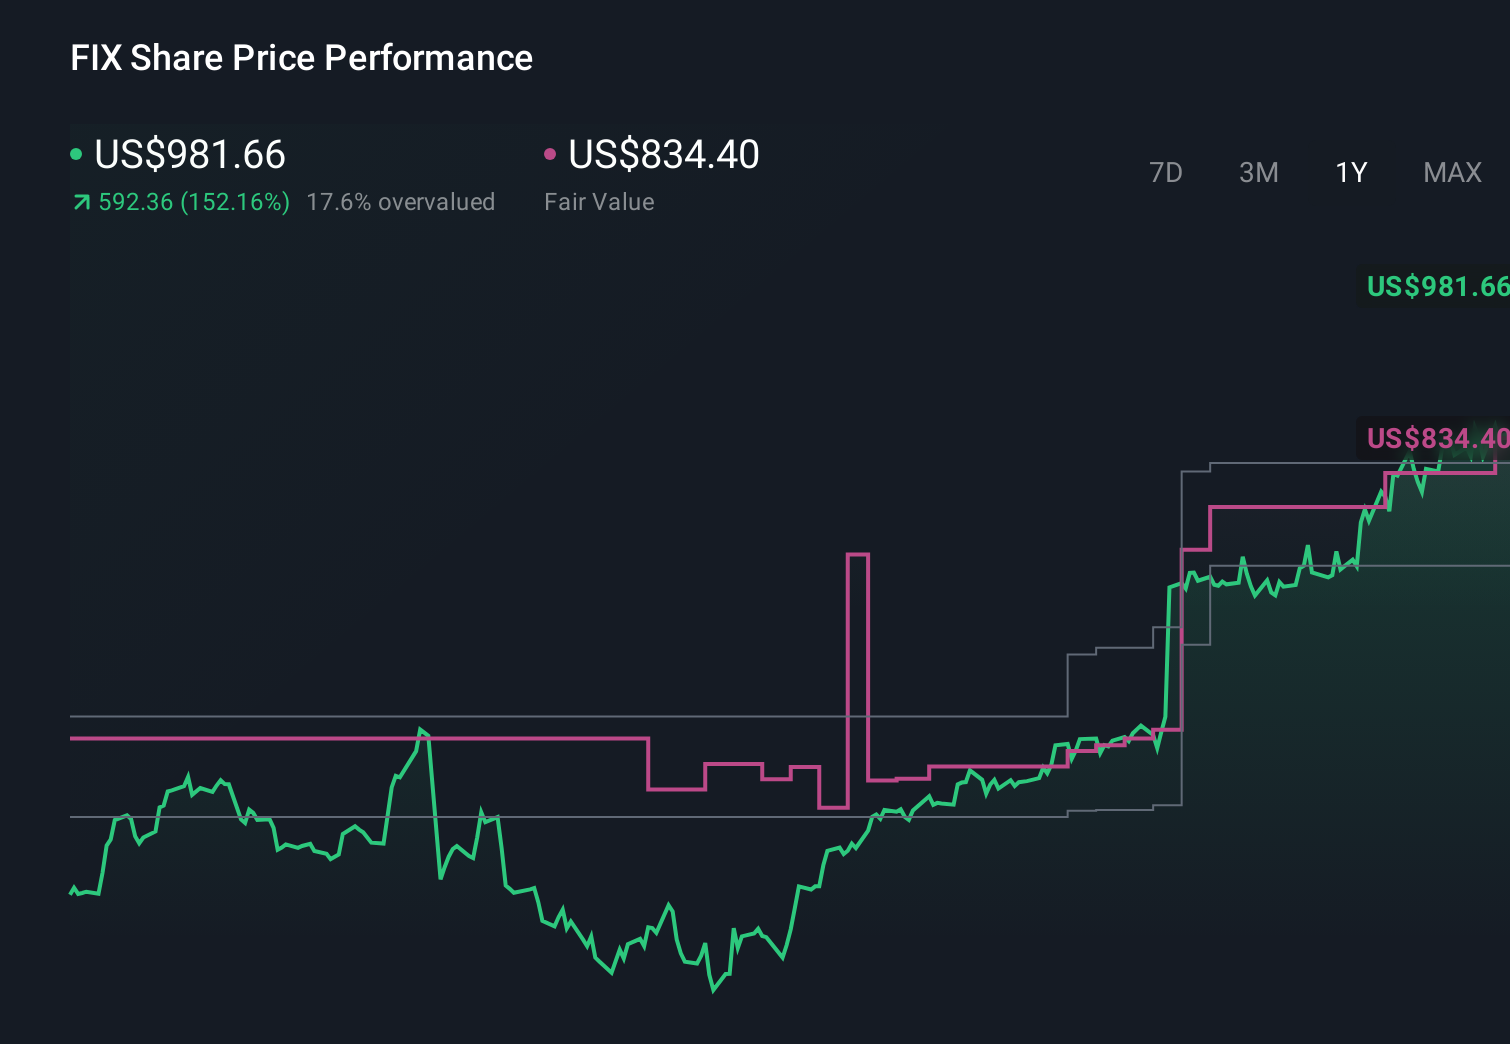Select the 3M time range

1258,173
